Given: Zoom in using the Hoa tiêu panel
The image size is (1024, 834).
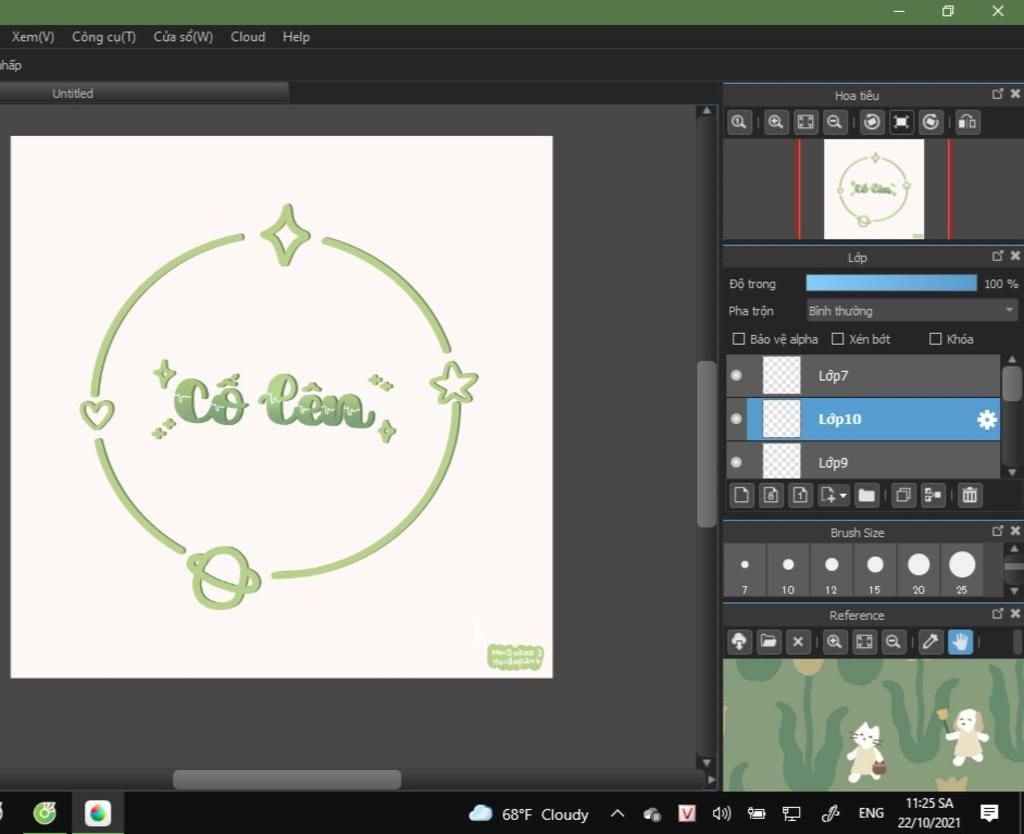Looking at the screenshot, I should tap(775, 122).
